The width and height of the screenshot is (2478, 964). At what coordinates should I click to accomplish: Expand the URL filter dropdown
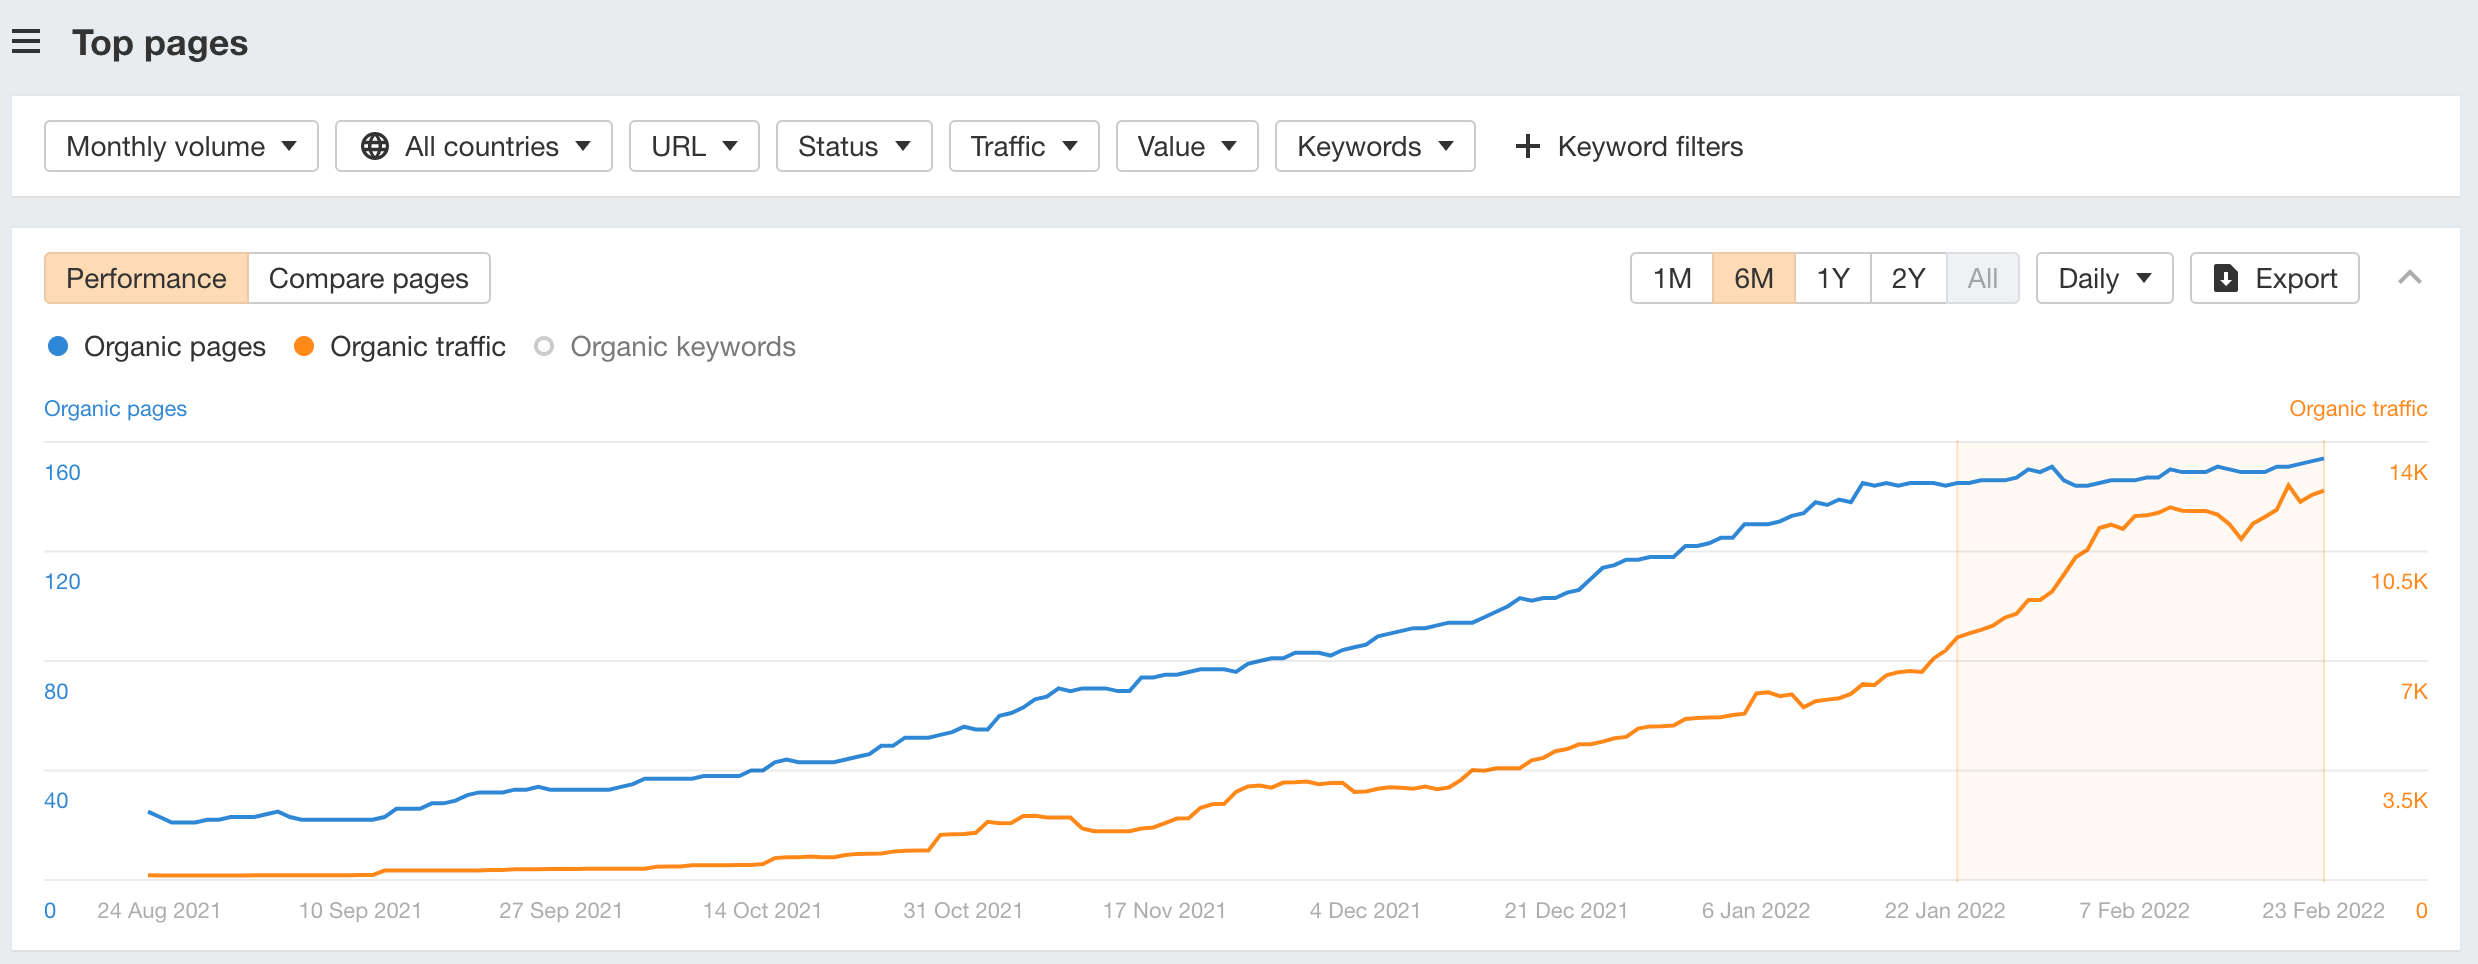click(x=694, y=146)
